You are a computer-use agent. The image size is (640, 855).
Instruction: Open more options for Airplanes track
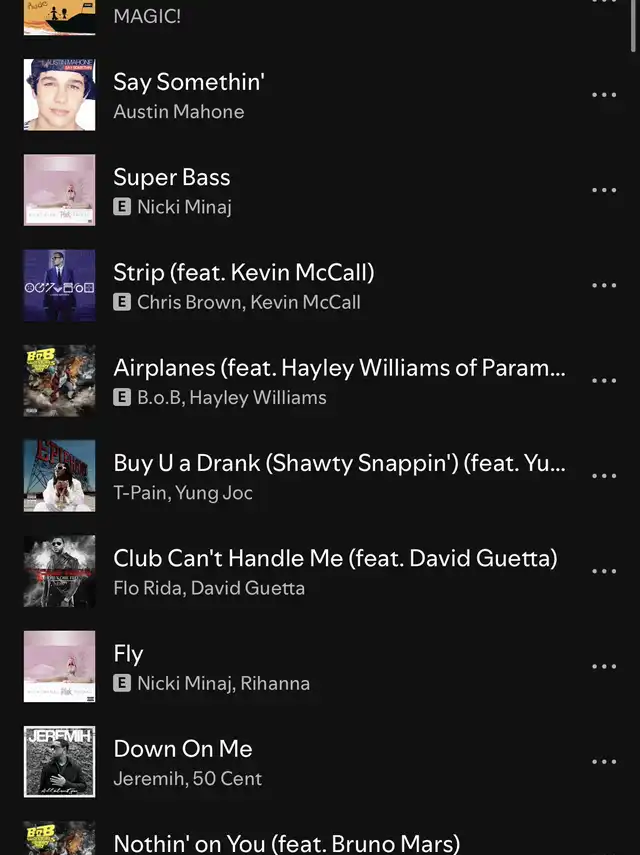pos(604,381)
